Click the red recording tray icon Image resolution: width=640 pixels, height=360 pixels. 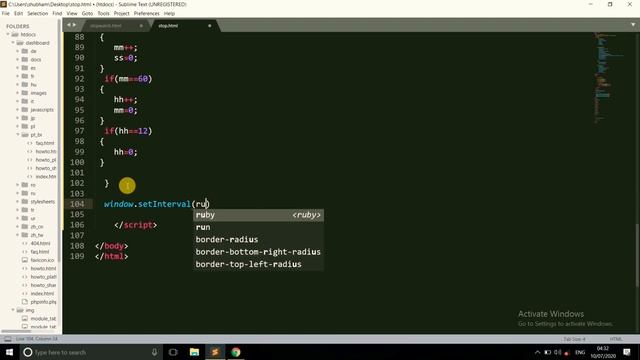coord(567,353)
